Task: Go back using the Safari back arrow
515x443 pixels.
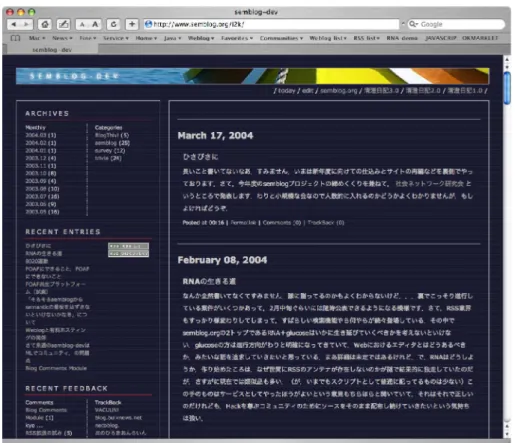Action: tap(14, 24)
